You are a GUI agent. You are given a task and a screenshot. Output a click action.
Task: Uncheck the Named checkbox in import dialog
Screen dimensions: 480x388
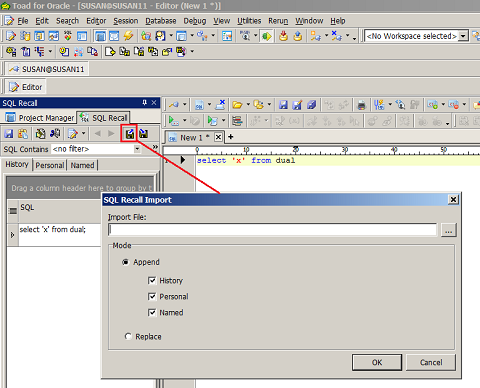tap(152, 312)
